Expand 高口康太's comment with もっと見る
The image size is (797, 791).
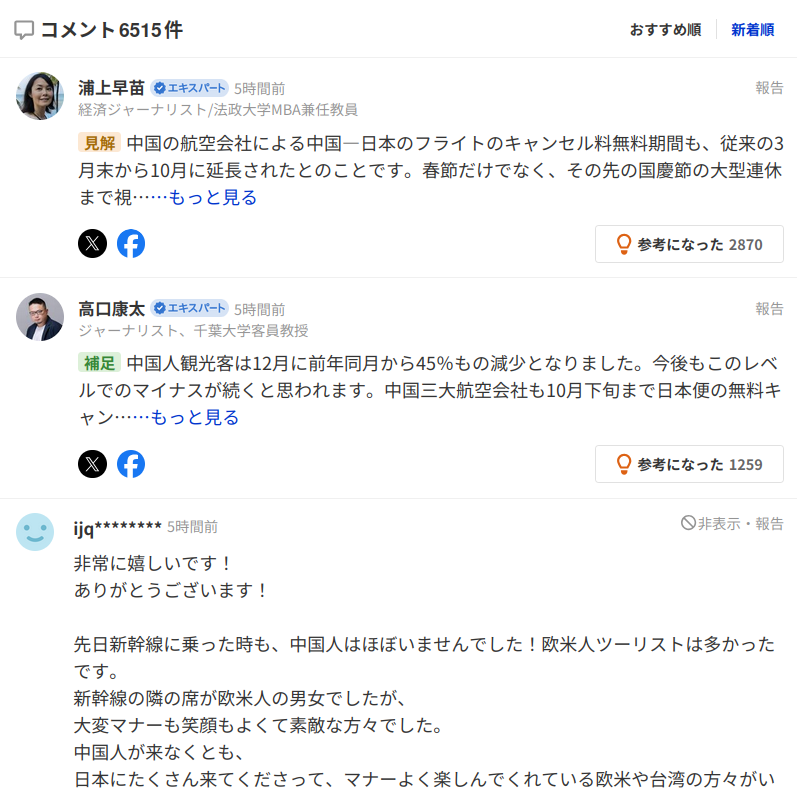point(195,417)
